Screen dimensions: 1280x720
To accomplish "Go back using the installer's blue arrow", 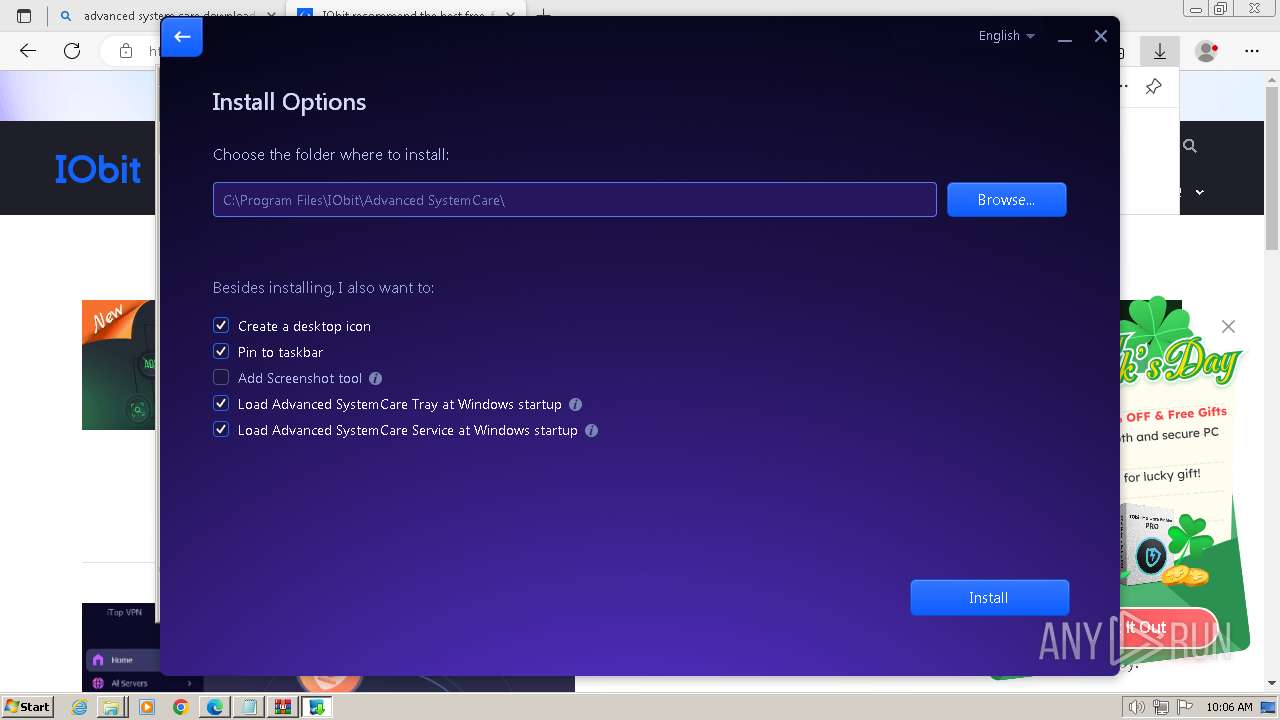I will click(182, 37).
